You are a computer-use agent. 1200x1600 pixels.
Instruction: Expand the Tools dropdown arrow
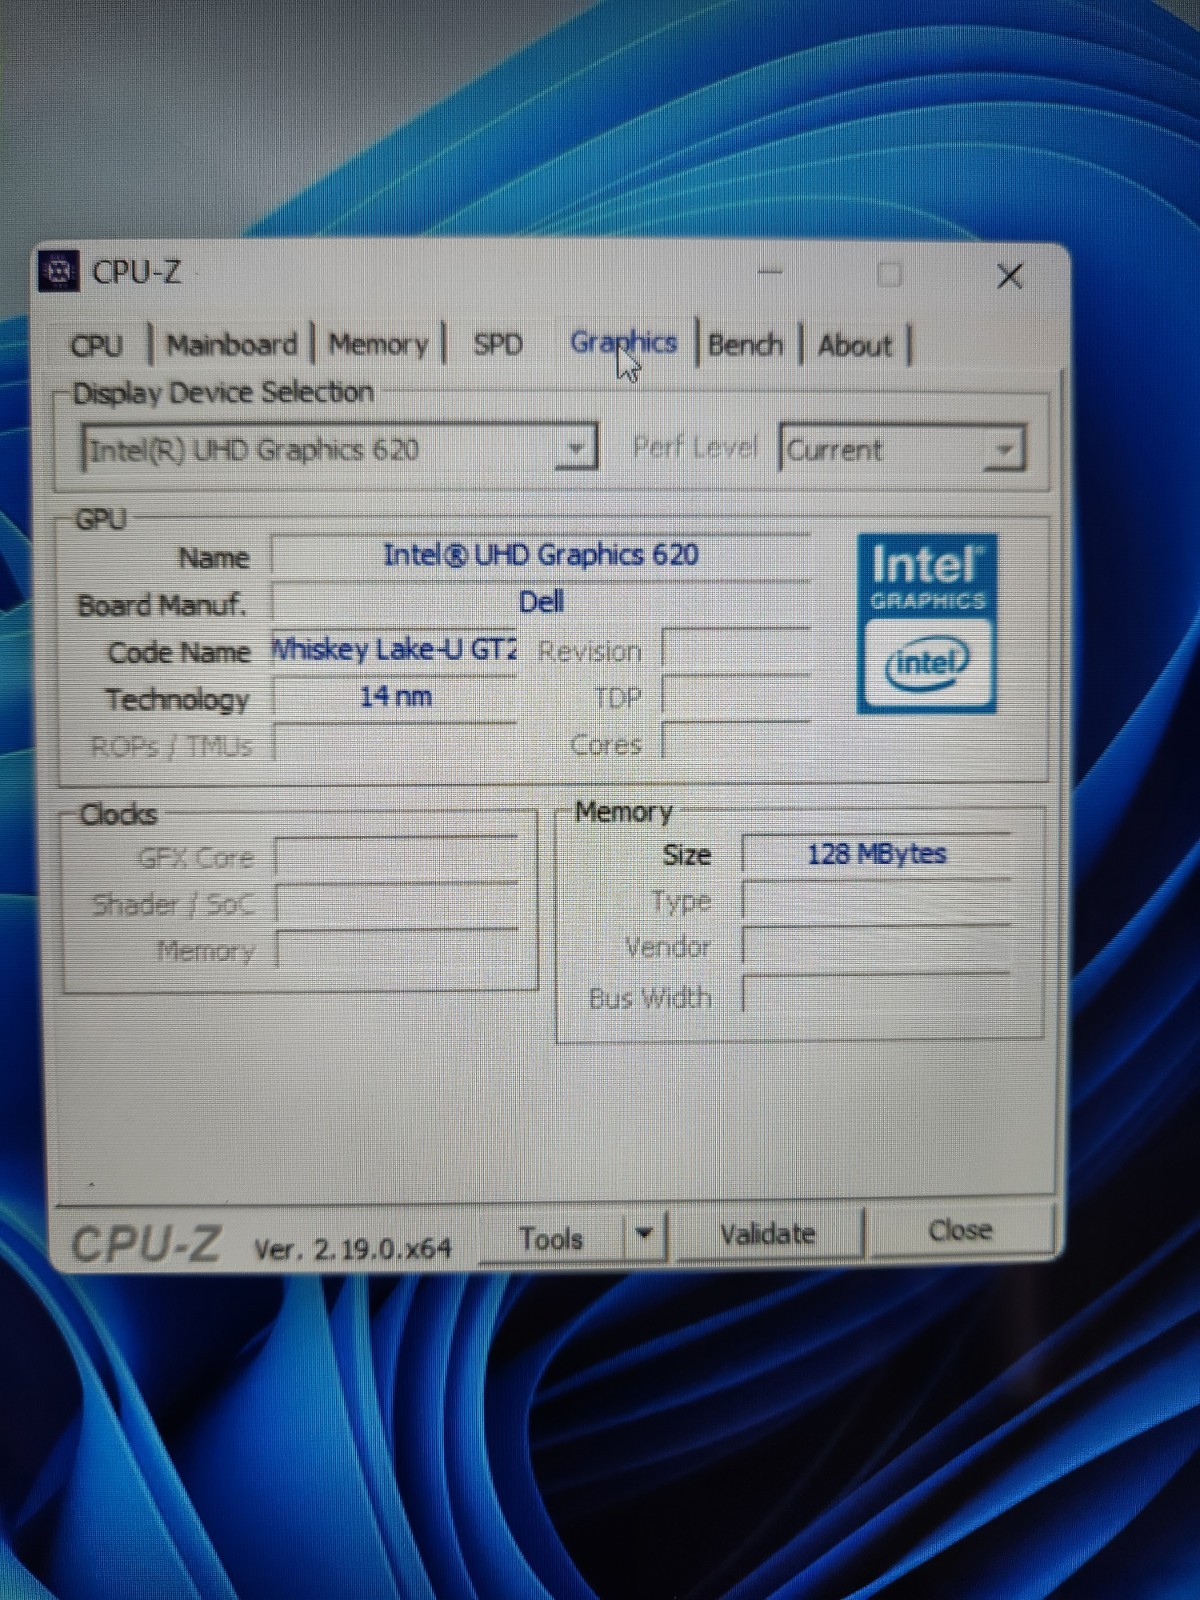point(645,1235)
